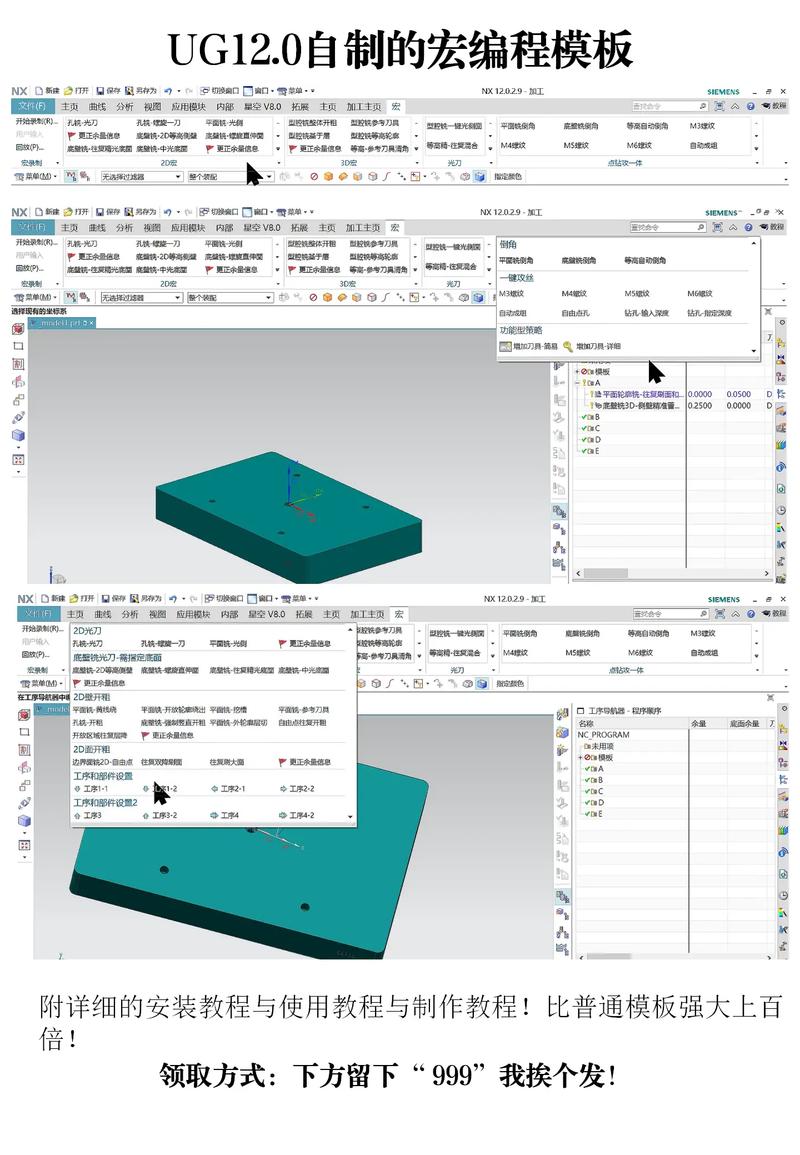Click highlighted blue cube icon, top window toolbar
Viewport: 800px width, 1155px height.
(480, 177)
